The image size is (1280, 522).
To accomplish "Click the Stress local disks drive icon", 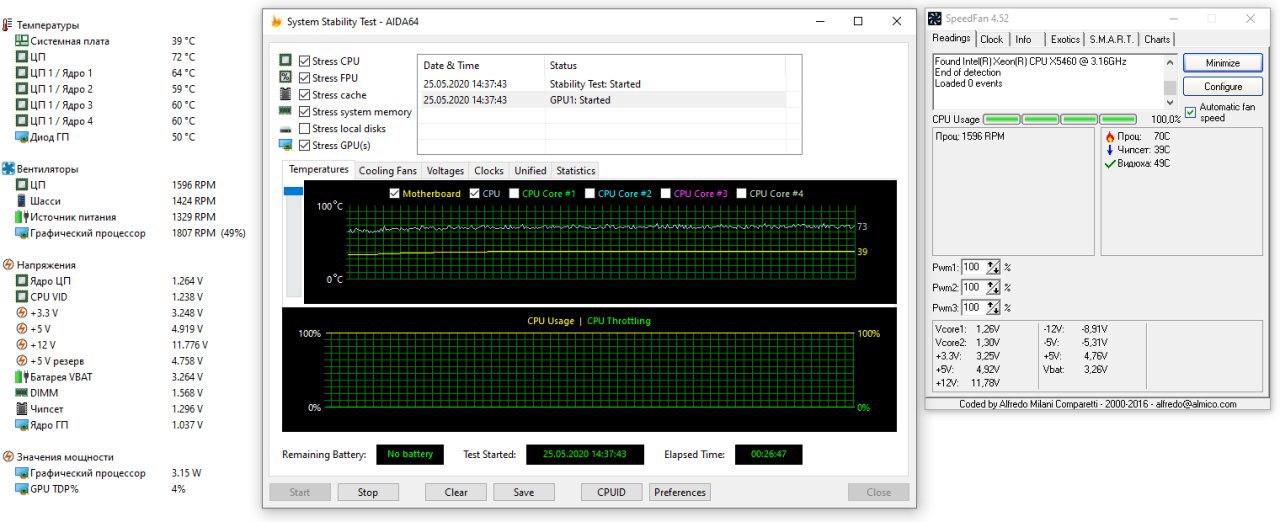I will coord(285,129).
